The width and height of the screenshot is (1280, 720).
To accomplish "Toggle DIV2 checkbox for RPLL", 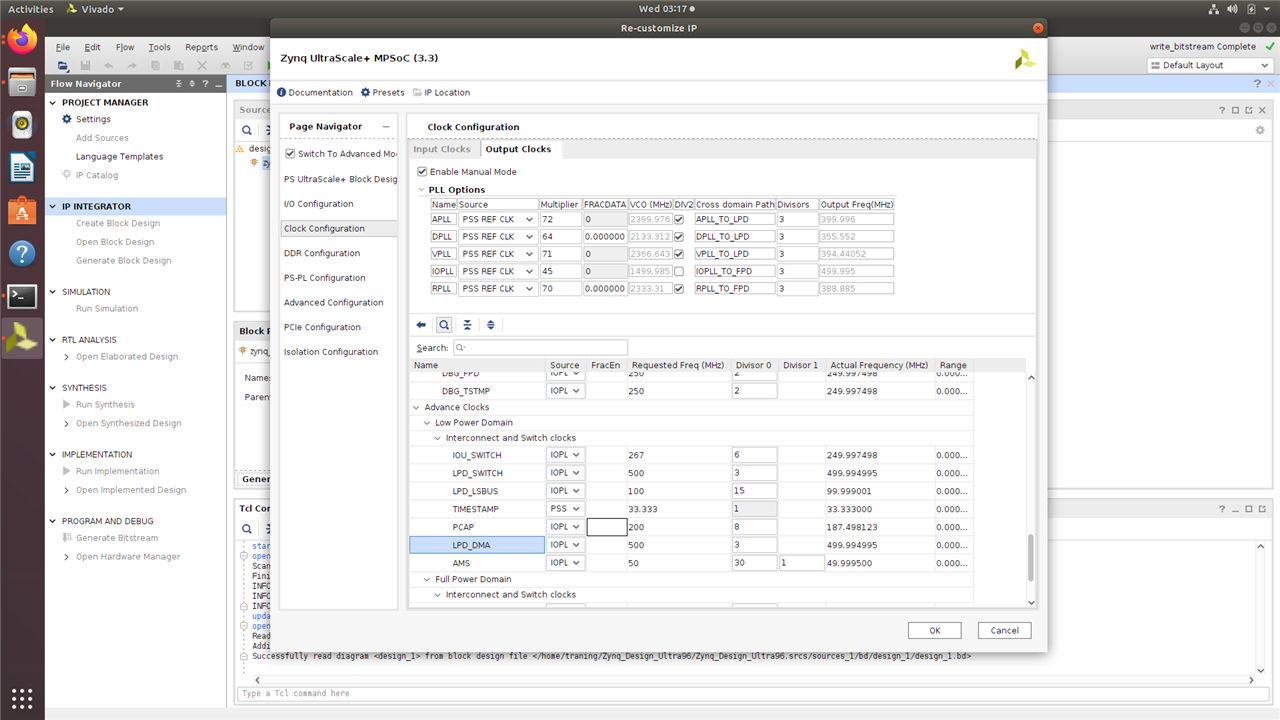I will click(x=680, y=288).
